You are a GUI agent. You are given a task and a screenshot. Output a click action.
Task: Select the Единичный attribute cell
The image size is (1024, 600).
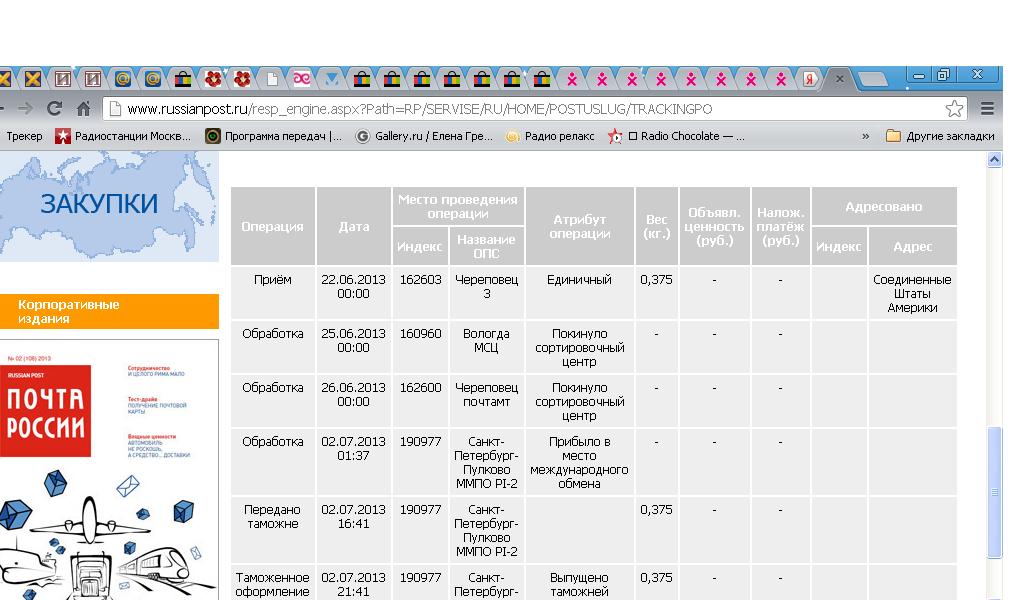(x=579, y=292)
